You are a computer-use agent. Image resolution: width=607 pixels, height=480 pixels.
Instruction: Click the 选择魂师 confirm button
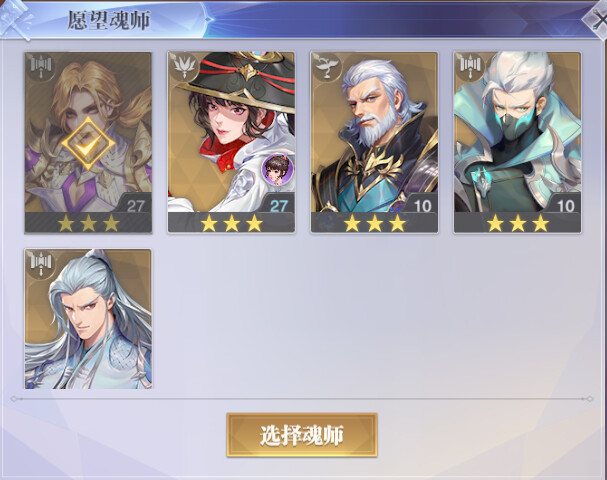coord(302,435)
